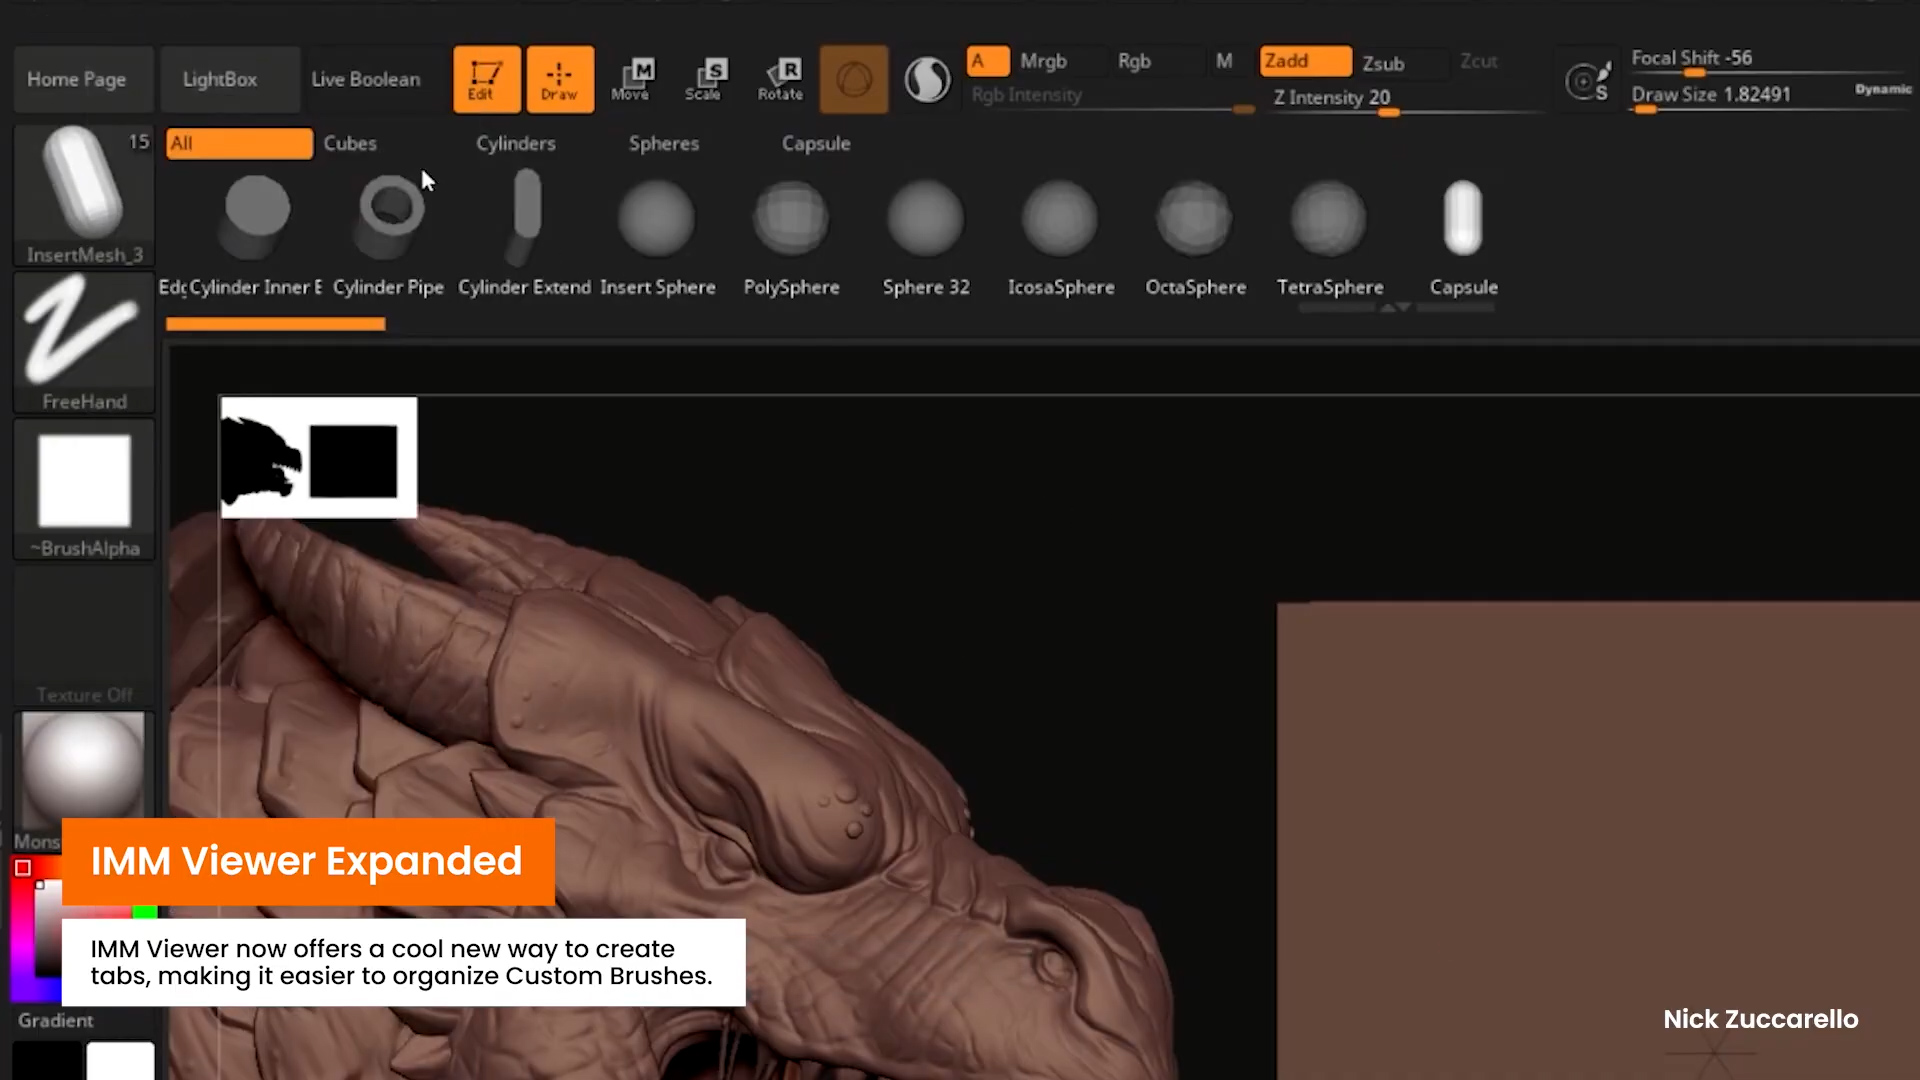
Task: Toggle Zadd sculpting mode
Action: click(x=1305, y=61)
